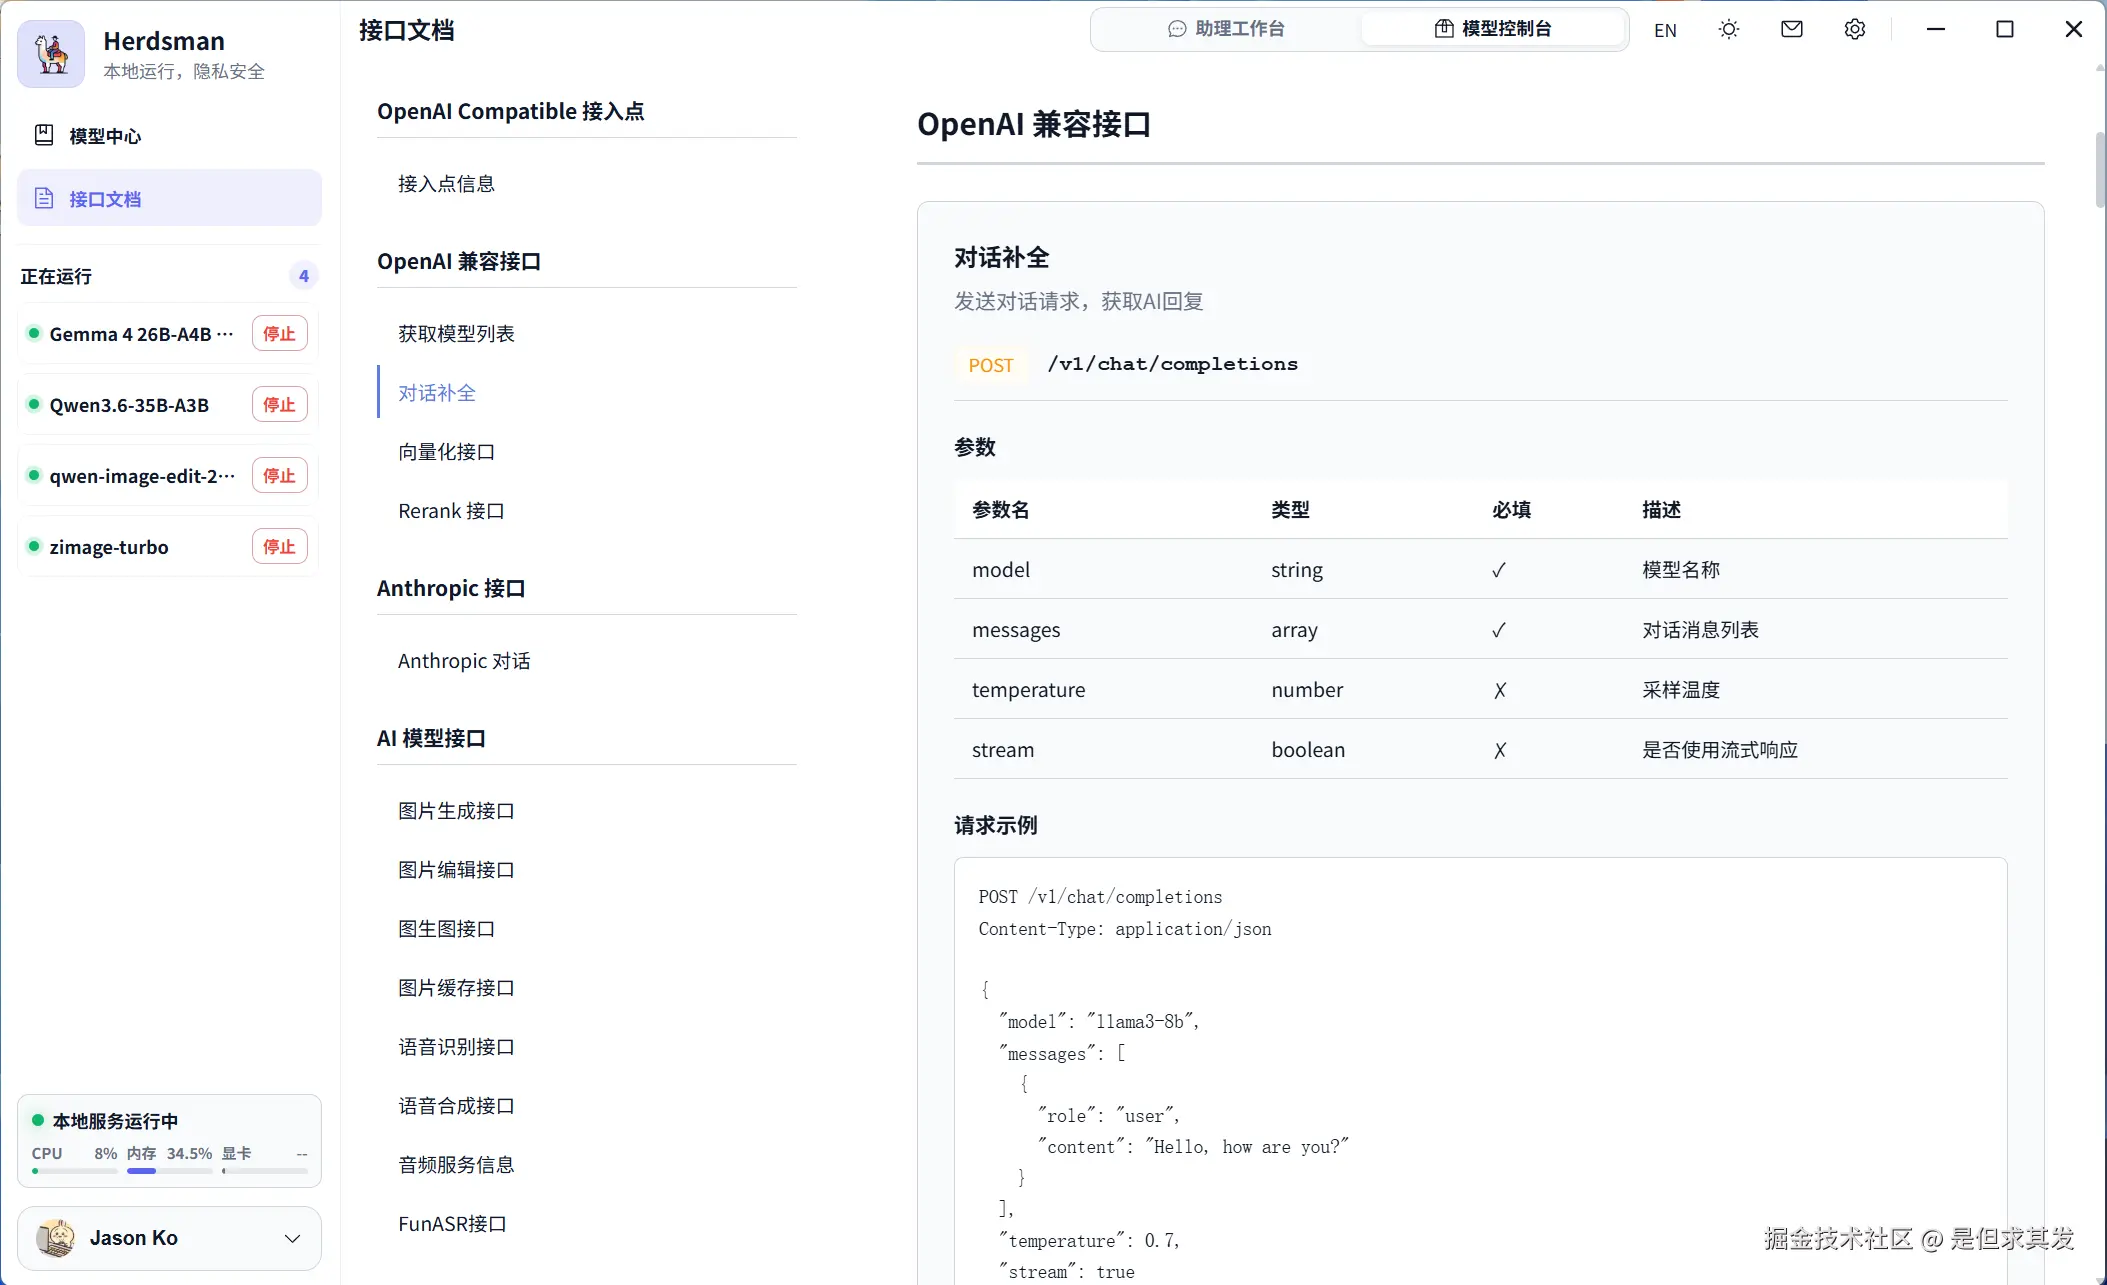This screenshot has width=2107, height=1285.
Task: Open the mail envelope icon
Action: pos(1792,30)
